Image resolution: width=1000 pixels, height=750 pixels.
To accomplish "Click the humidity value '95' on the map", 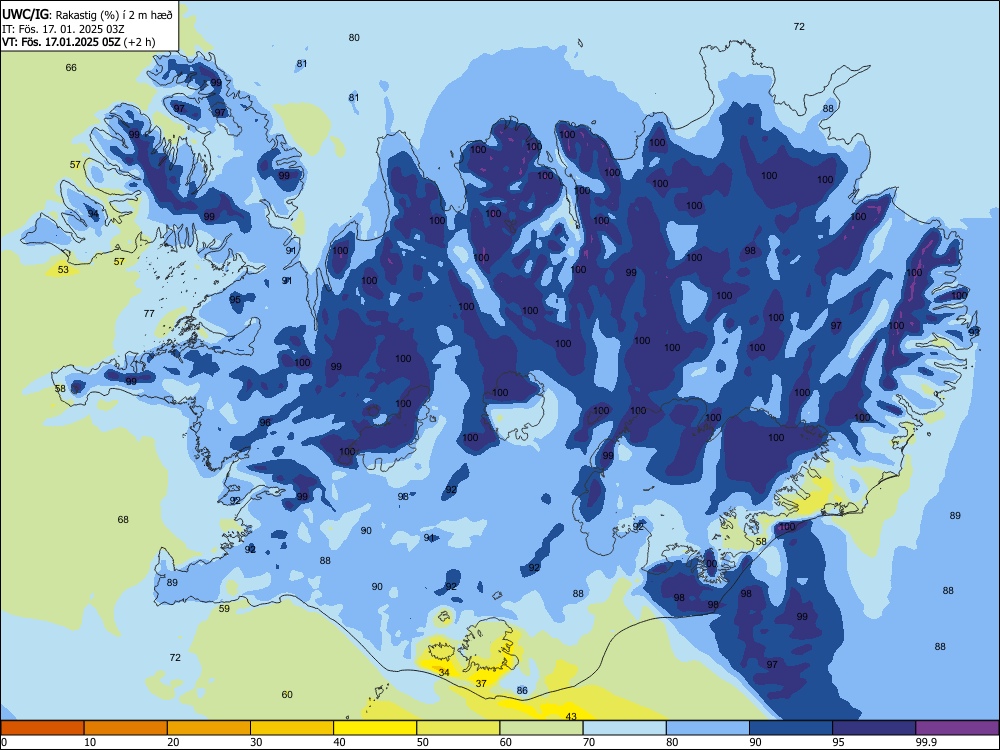I will [235, 299].
